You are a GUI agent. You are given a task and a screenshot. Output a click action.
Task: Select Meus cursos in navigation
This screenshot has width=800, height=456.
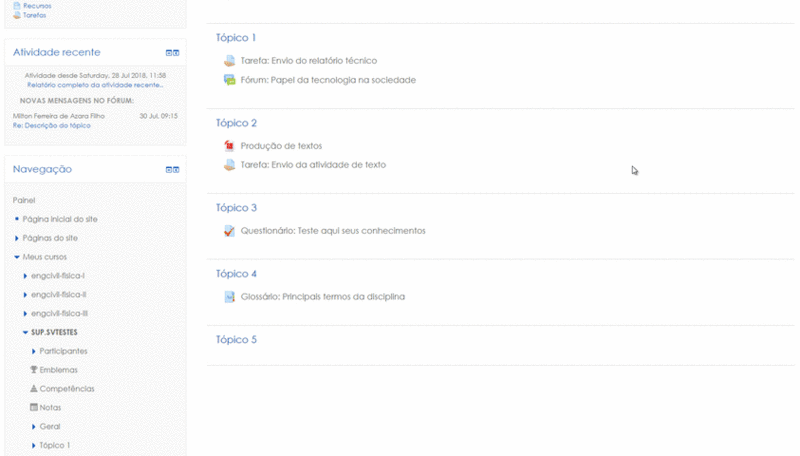44,257
